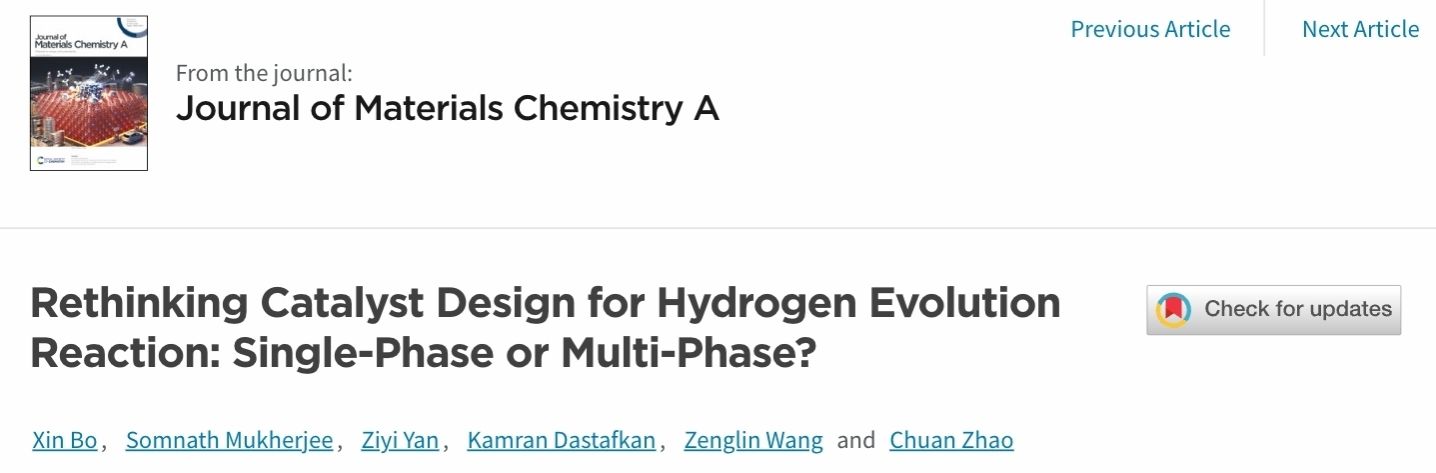Click the divider between Previous and Next Article
The height and width of the screenshot is (473, 1436).
(1265, 29)
